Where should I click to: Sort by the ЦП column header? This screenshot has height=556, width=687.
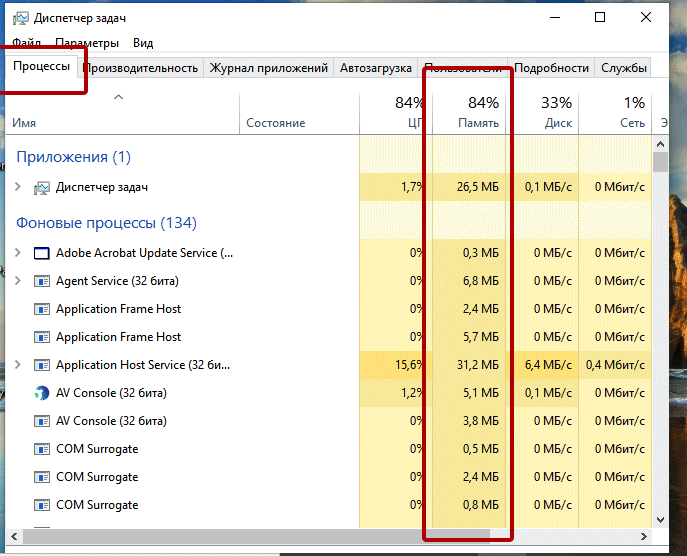pos(396,113)
